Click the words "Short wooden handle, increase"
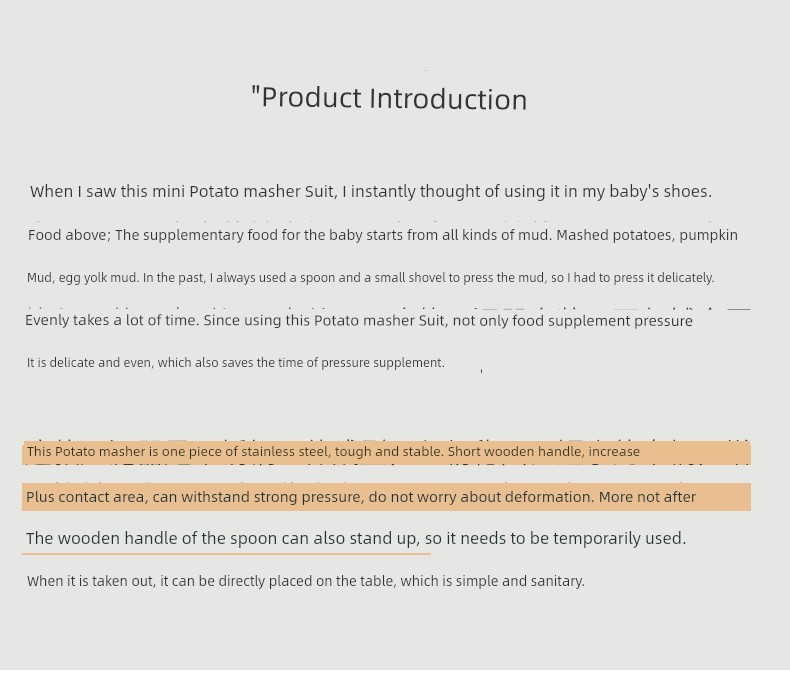This screenshot has width=790, height=680. coord(544,452)
